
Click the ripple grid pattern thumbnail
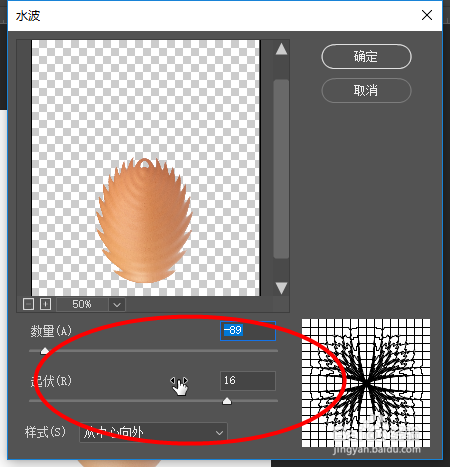click(x=366, y=383)
